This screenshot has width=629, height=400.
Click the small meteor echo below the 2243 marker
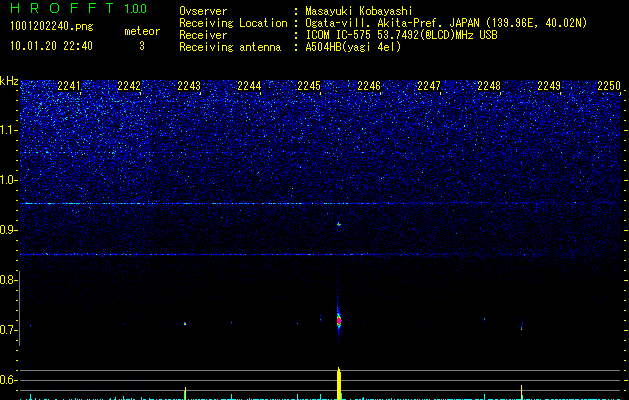pyautogui.click(x=185, y=323)
